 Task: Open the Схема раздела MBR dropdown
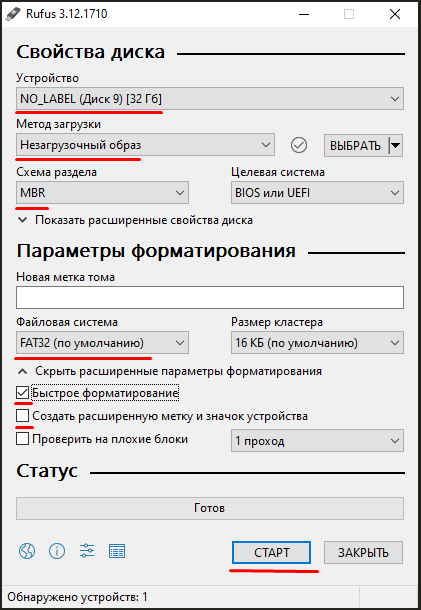coord(102,193)
